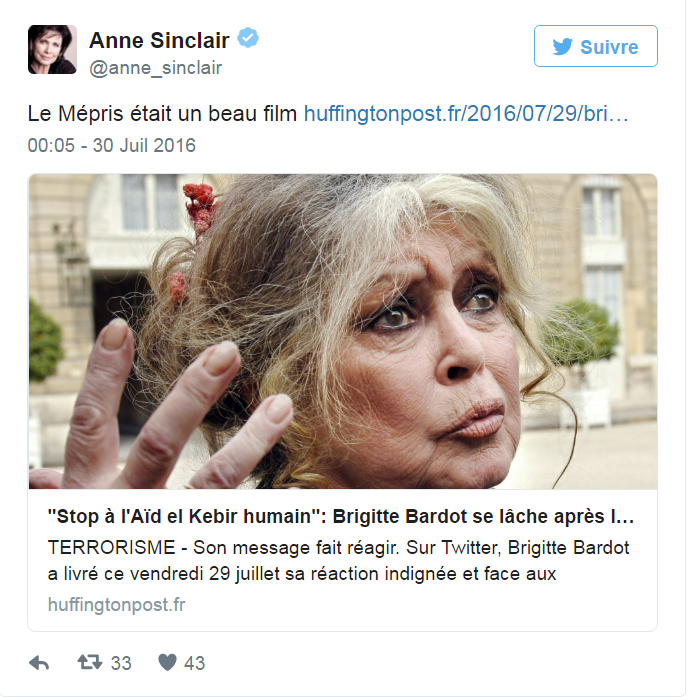Open the Anne Sinclair display name
This screenshot has height=697, width=695.
point(160,40)
